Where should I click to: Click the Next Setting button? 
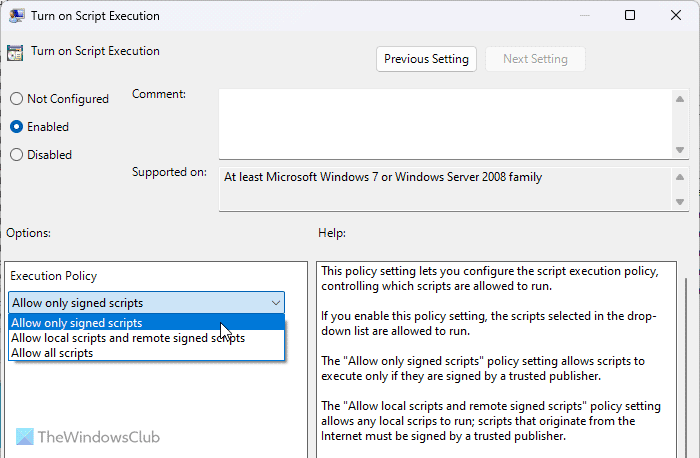pyautogui.click(x=535, y=59)
